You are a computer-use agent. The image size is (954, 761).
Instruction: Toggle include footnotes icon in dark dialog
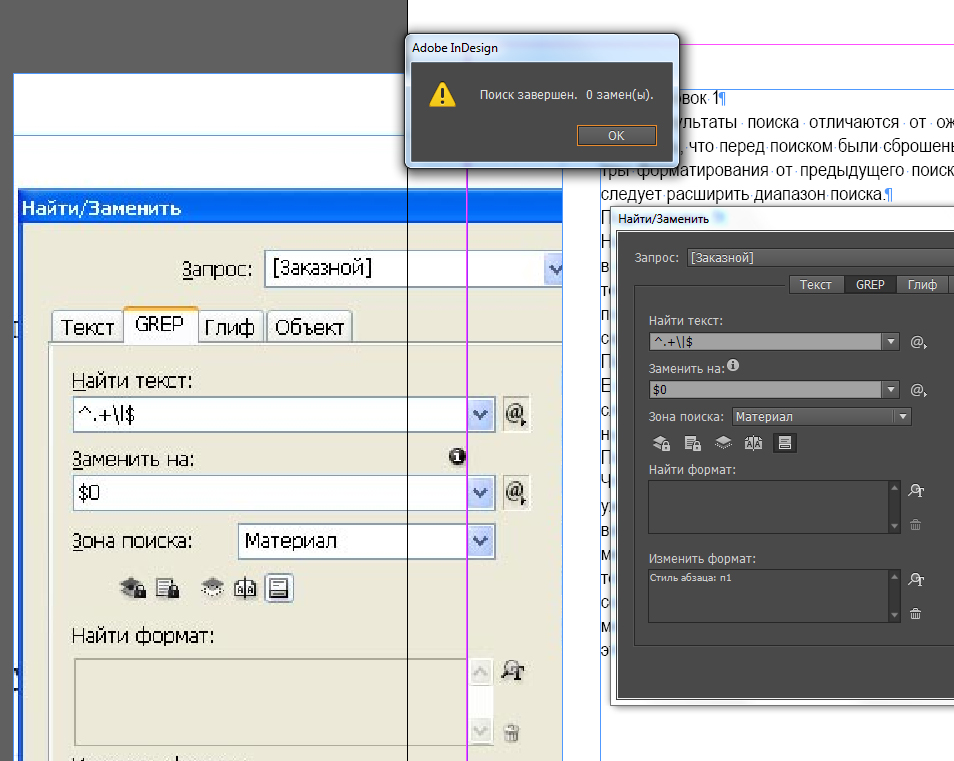785,443
